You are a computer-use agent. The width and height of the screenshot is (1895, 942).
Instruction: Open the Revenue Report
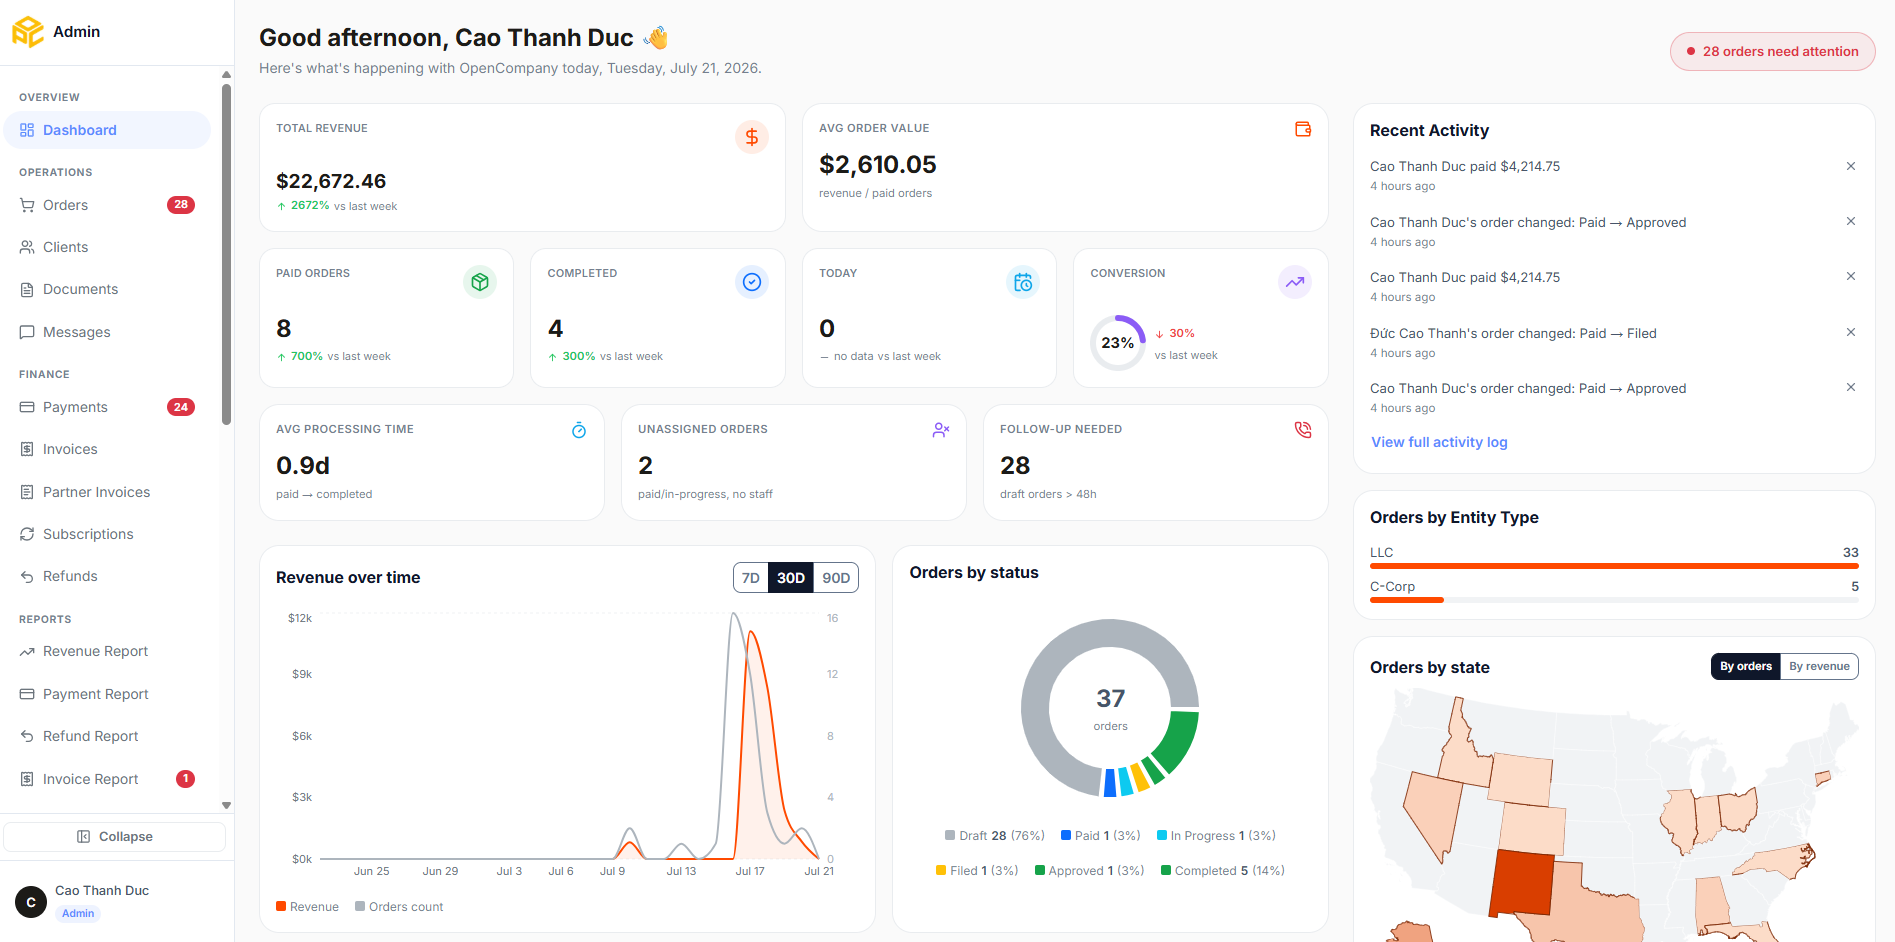point(107,651)
